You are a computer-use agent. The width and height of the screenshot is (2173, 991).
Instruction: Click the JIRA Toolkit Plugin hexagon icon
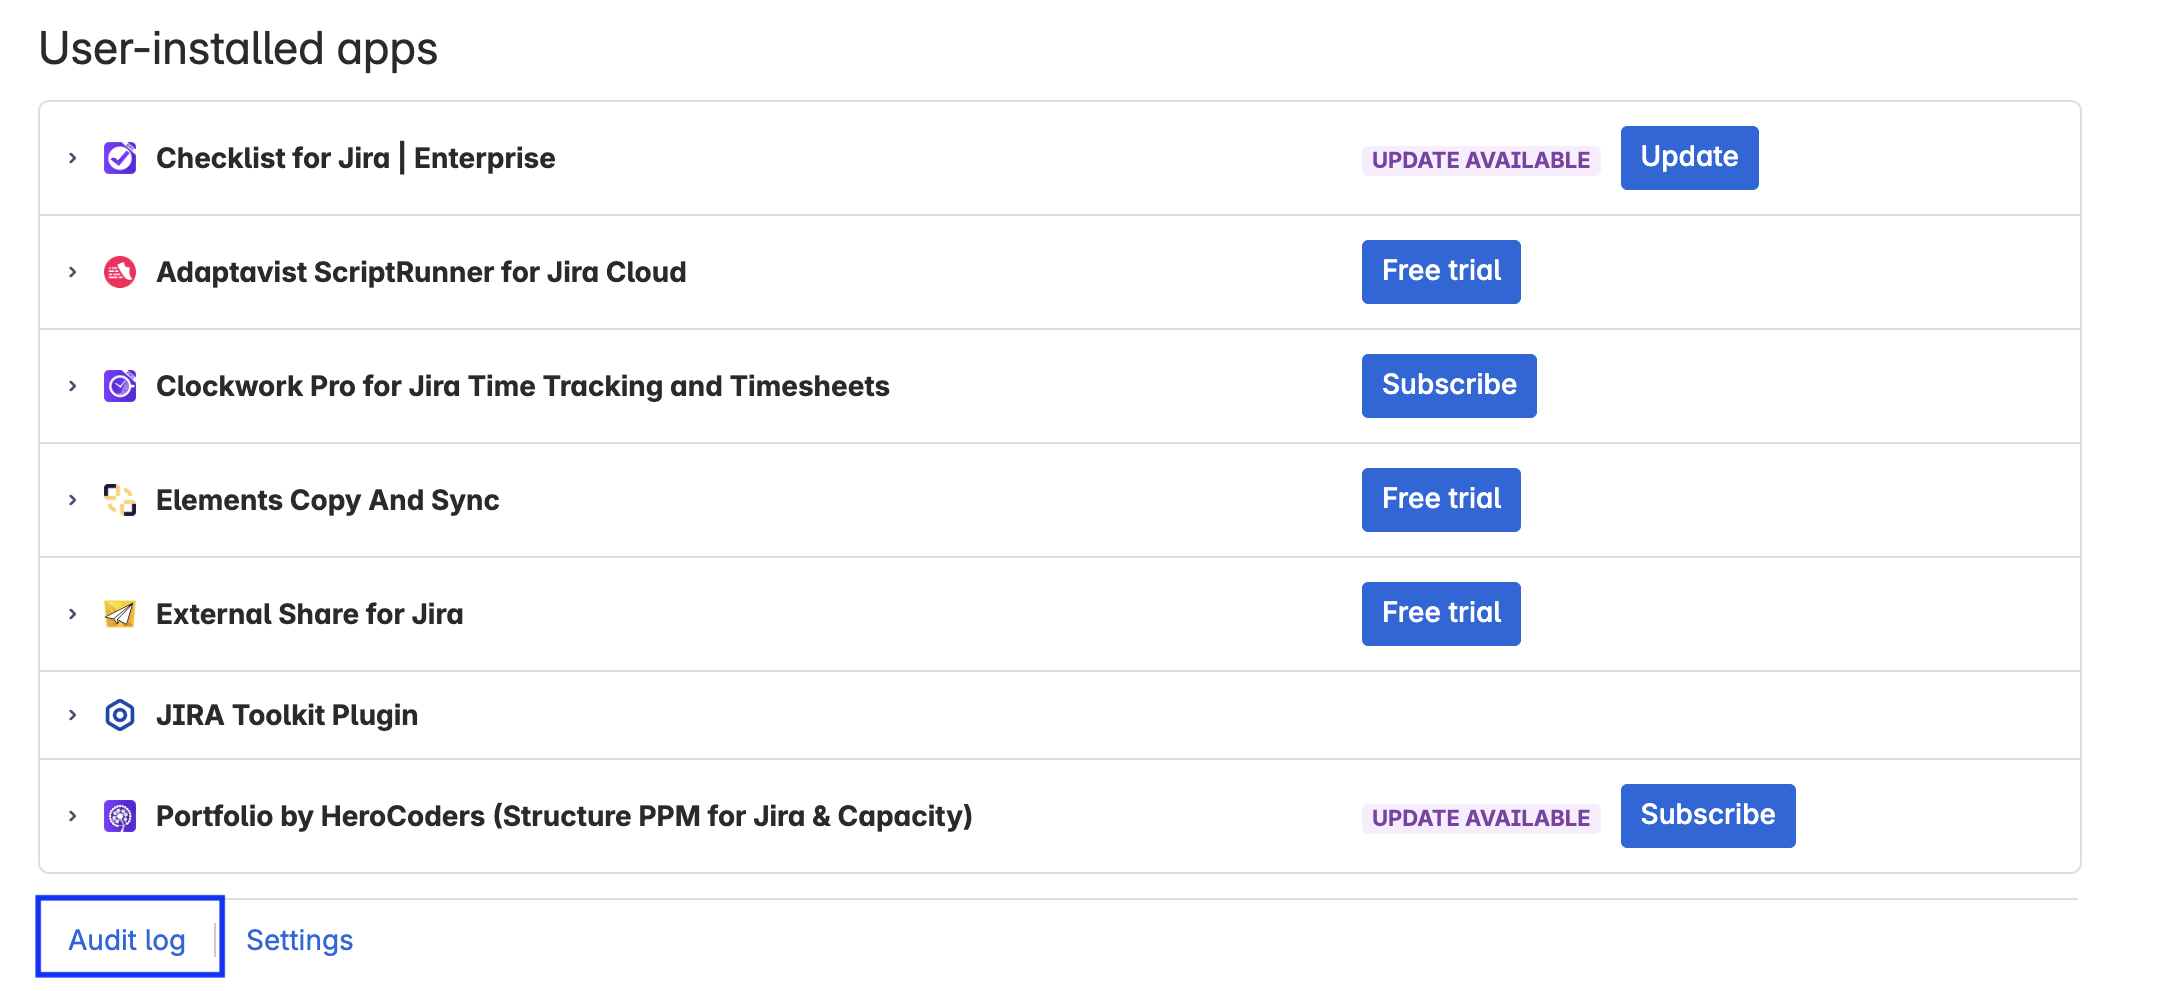click(x=120, y=715)
